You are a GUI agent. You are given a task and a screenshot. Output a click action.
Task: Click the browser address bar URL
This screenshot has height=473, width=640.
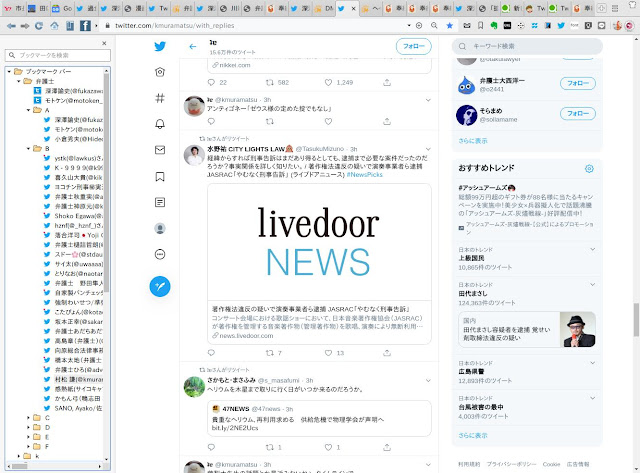[x=174, y=26]
